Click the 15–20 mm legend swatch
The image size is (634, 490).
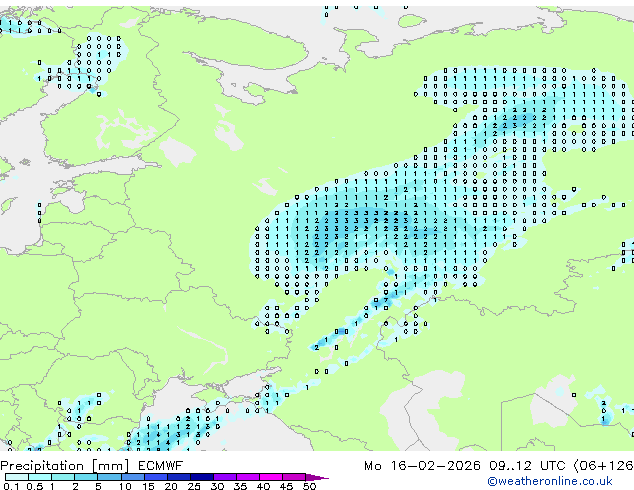pyautogui.click(x=155, y=477)
